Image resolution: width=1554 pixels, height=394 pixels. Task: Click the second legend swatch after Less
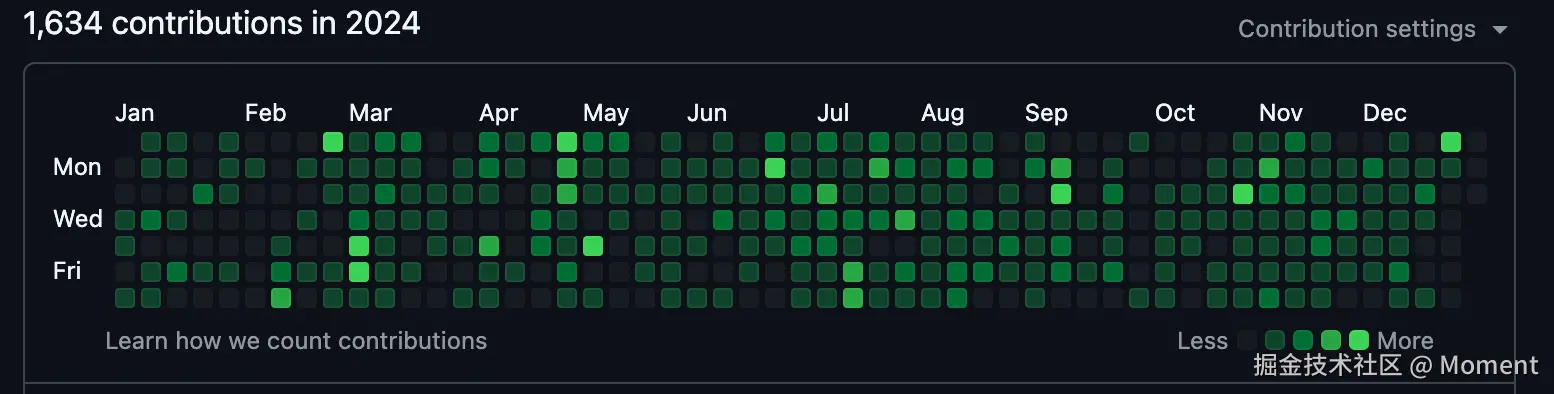[x=1275, y=341]
